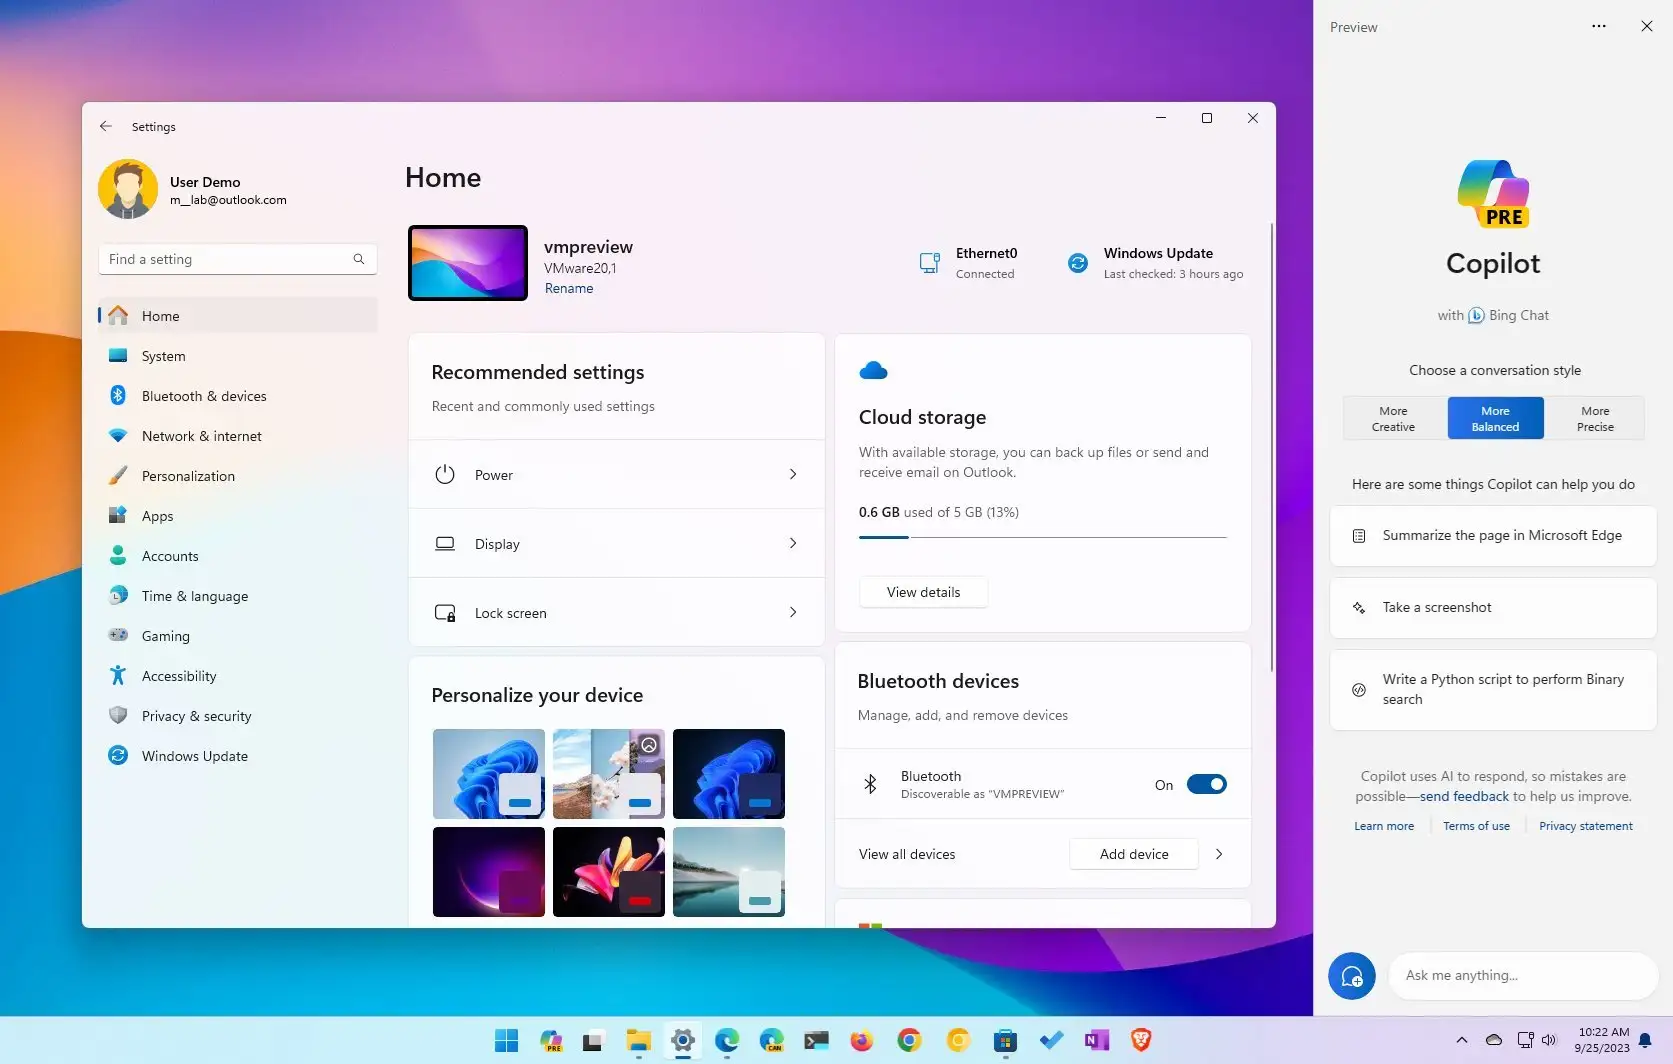The width and height of the screenshot is (1673, 1064).
Task: Open Copilot Privacy statement link
Action: [1586, 826]
